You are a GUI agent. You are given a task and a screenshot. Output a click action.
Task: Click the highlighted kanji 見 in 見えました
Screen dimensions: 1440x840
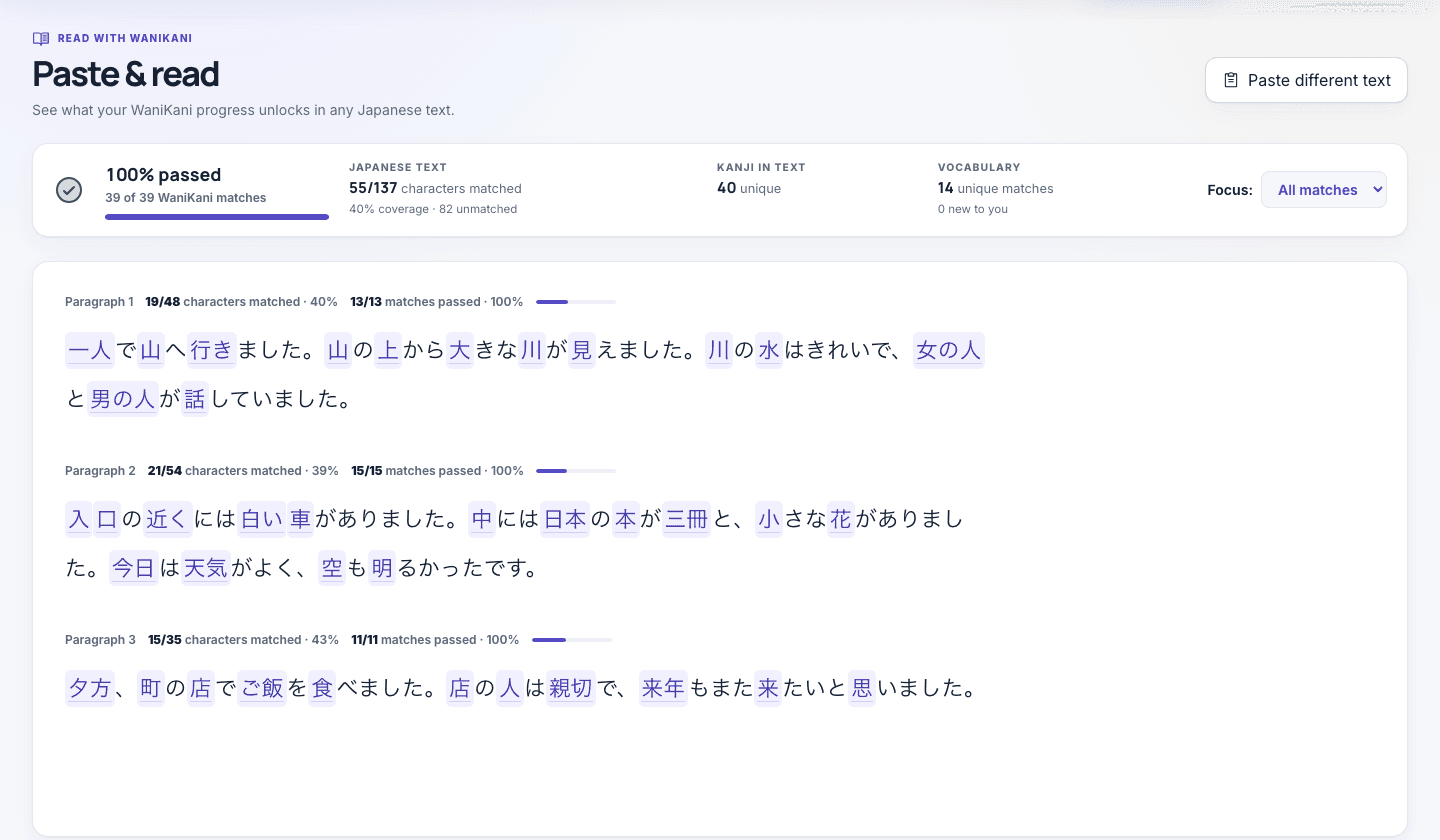coord(581,350)
